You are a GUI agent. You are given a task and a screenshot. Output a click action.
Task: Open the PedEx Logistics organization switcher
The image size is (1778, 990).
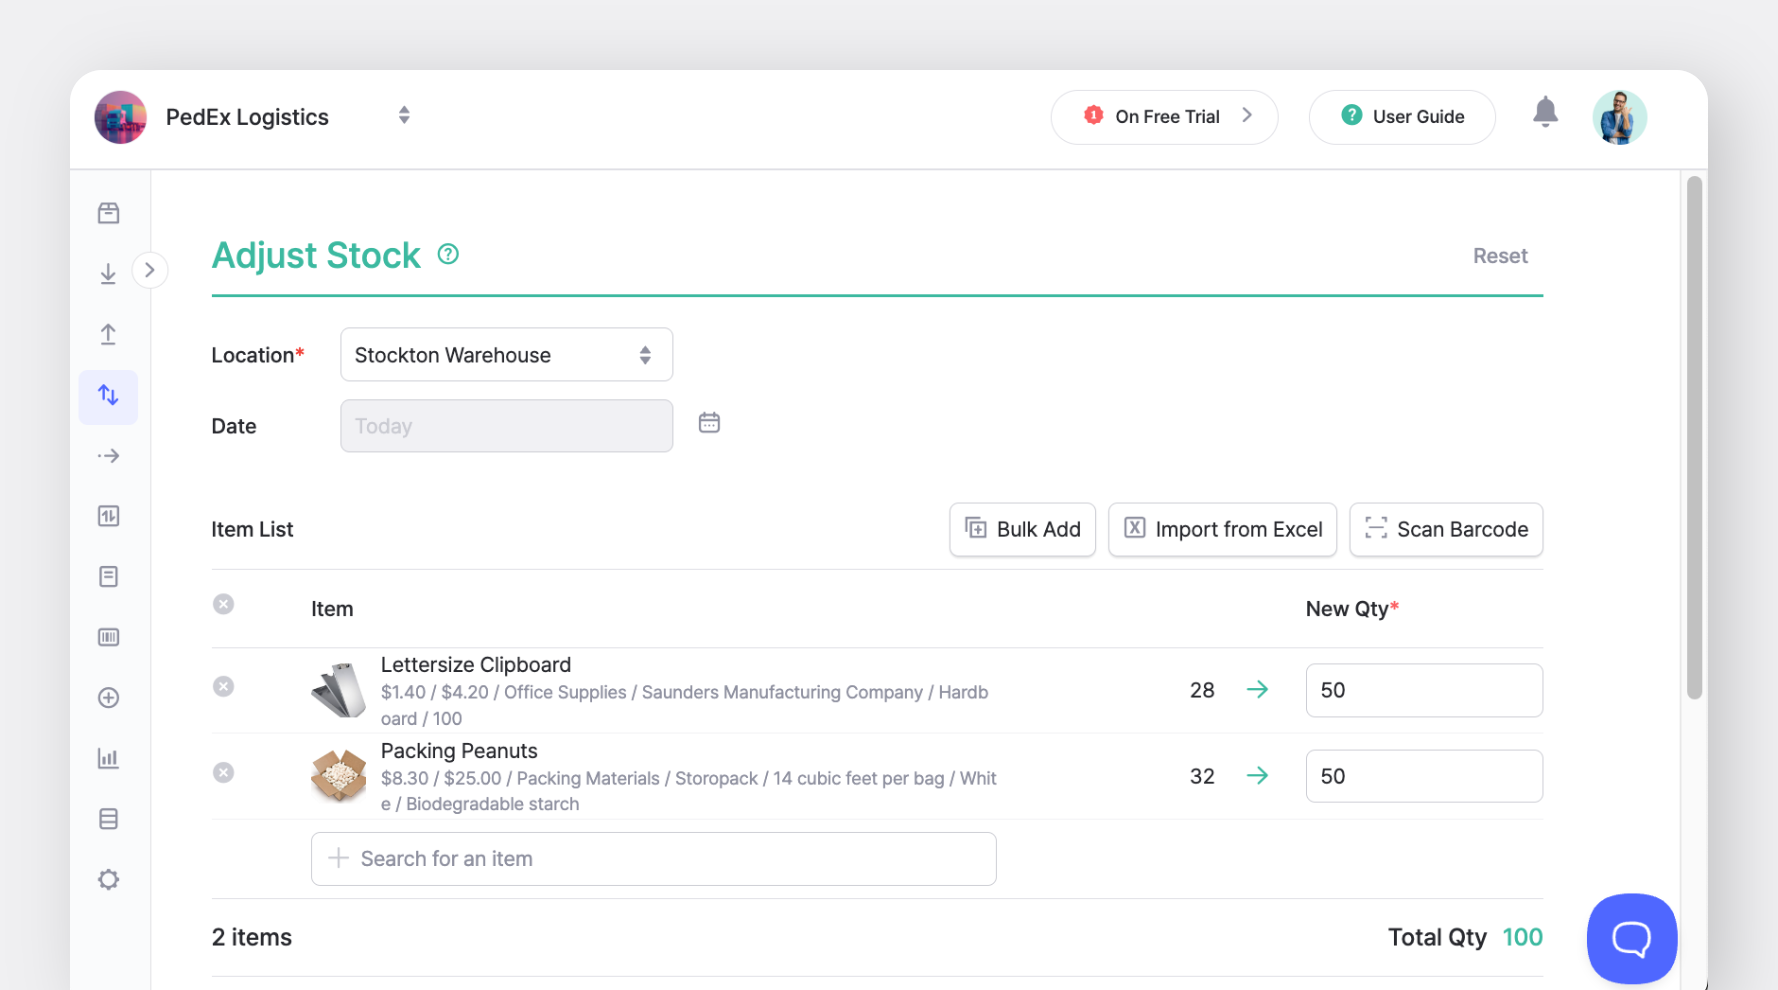[x=404, y=115]
